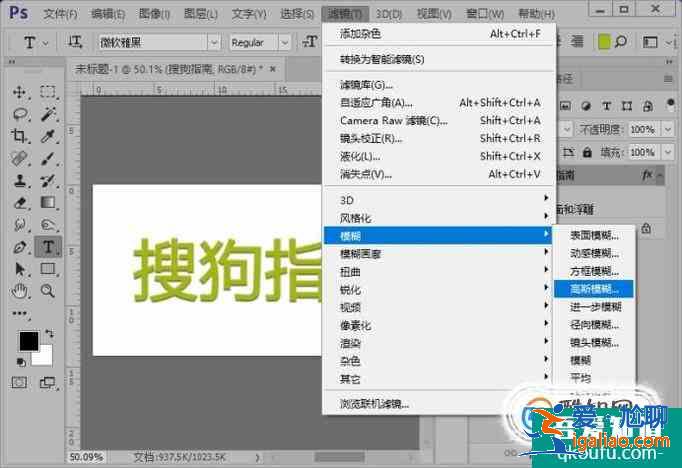Choose Gaussian Blur from submenu
Image resolution: width=682 pixels, height=468 pixels.
594,289
